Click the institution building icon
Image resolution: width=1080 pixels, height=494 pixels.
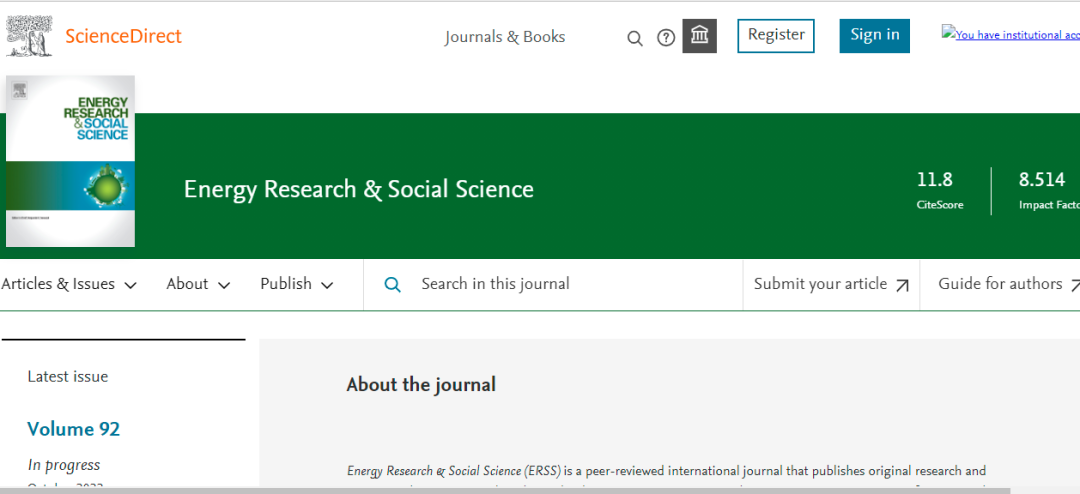tap(699, 36)
